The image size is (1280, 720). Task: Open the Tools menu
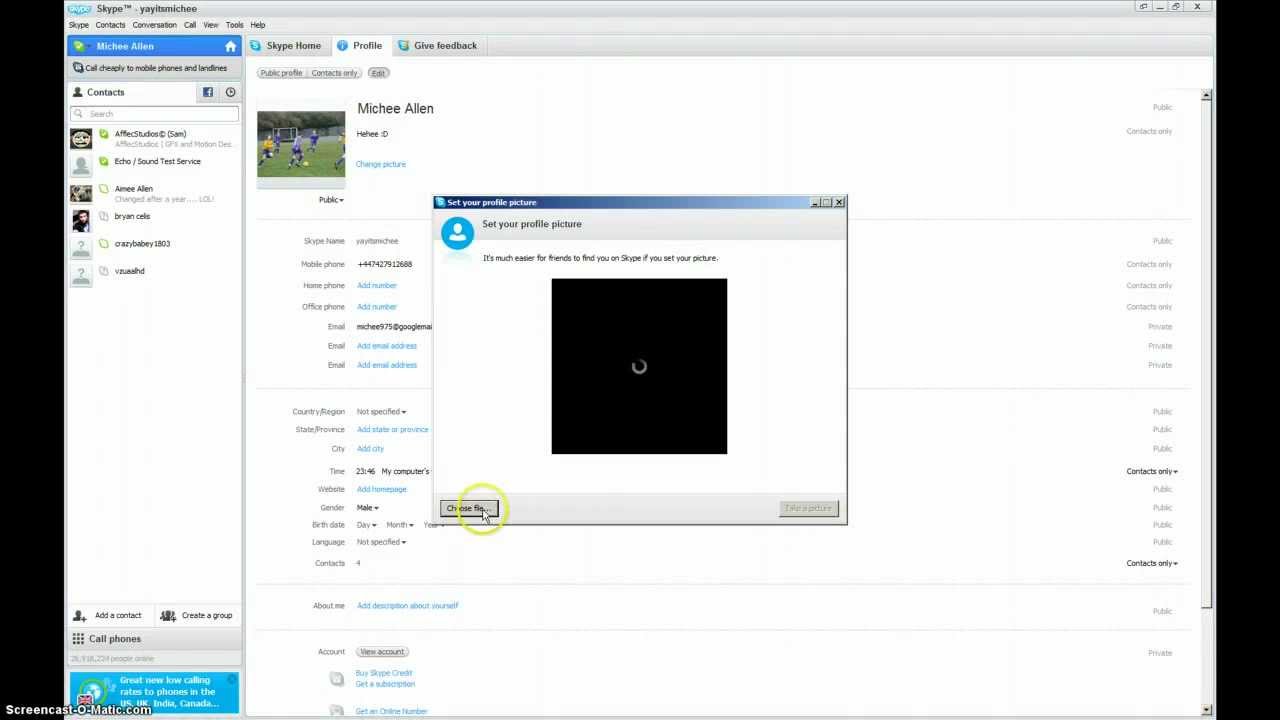coord(234,25)
